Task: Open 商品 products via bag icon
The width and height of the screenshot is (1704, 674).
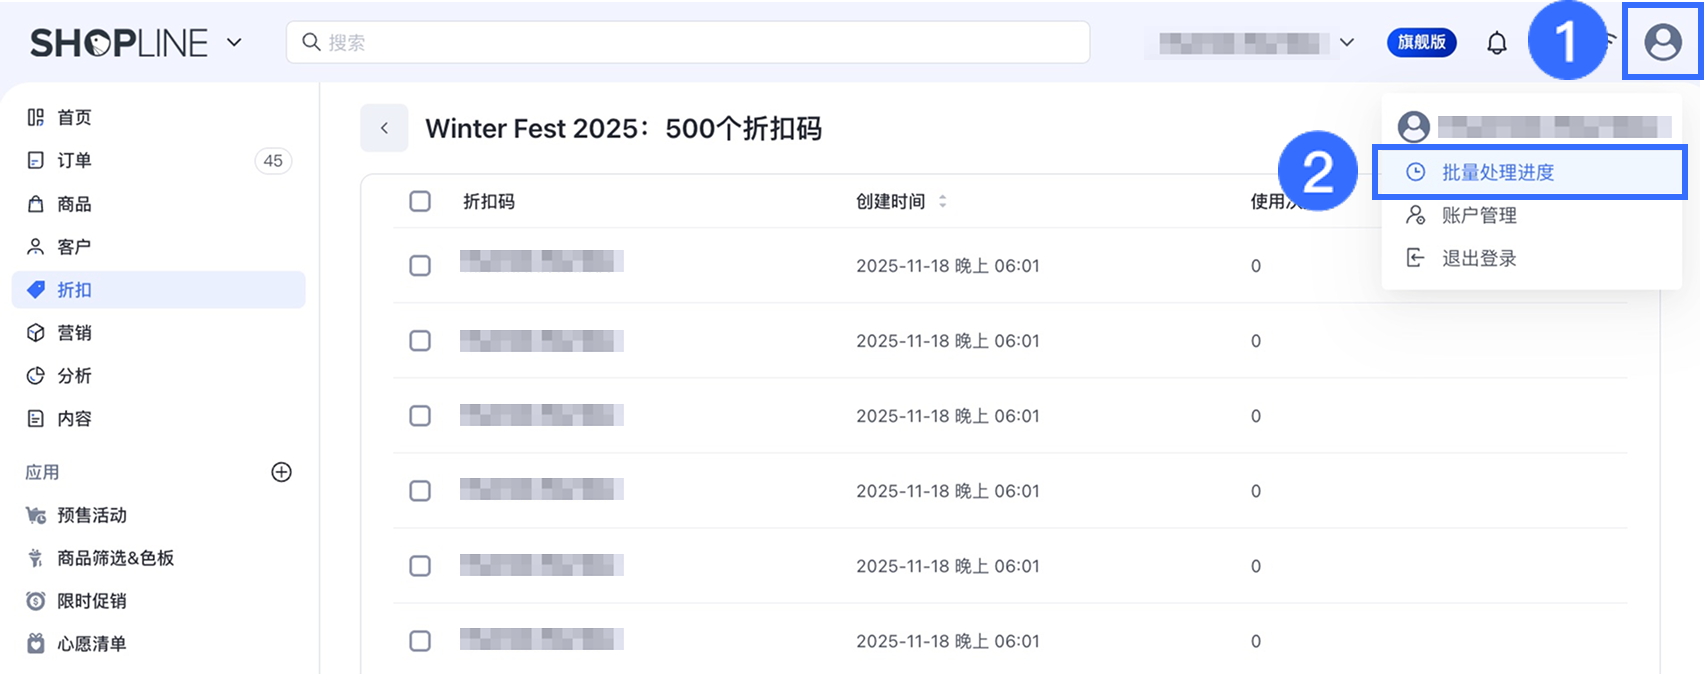Action: point(36,204)
